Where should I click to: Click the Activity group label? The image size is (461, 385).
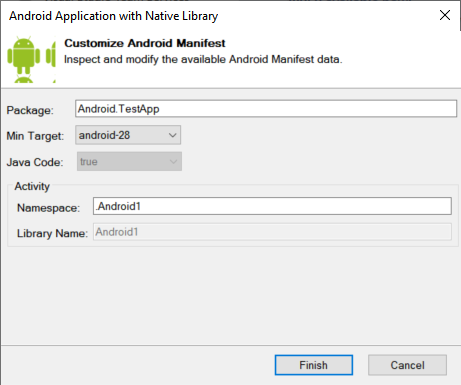point(32,186)
